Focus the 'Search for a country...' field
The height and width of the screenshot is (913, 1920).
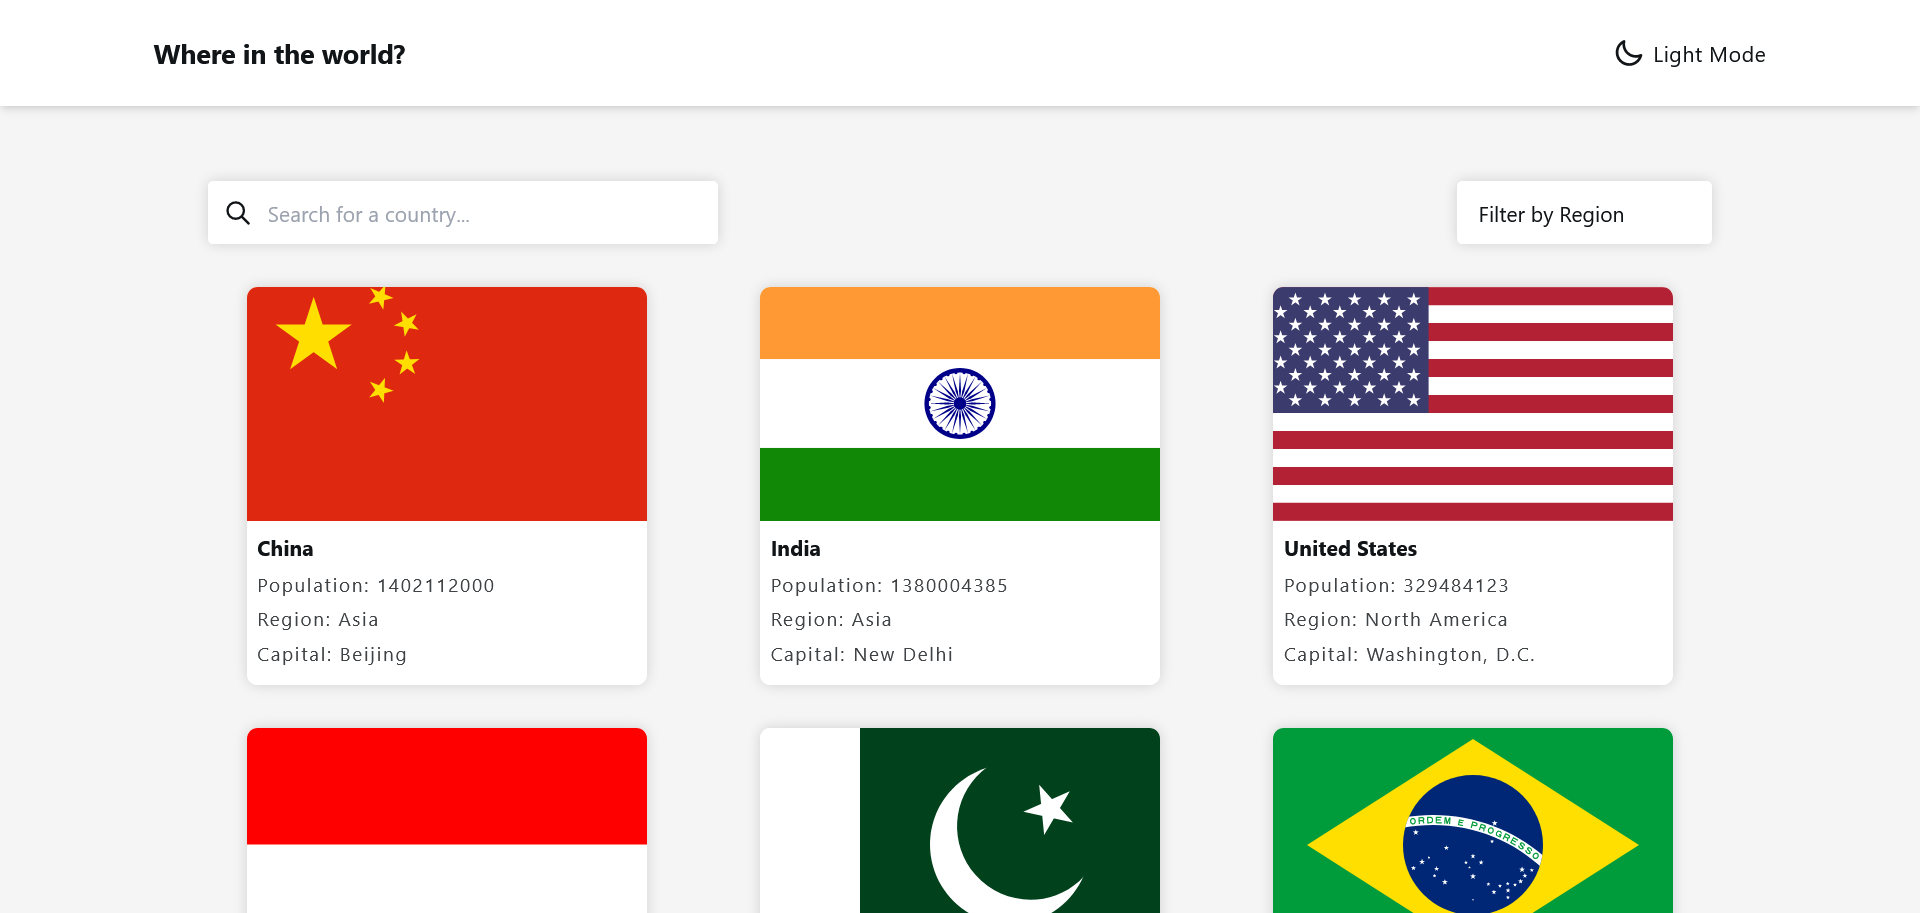(x=463, y=213)
